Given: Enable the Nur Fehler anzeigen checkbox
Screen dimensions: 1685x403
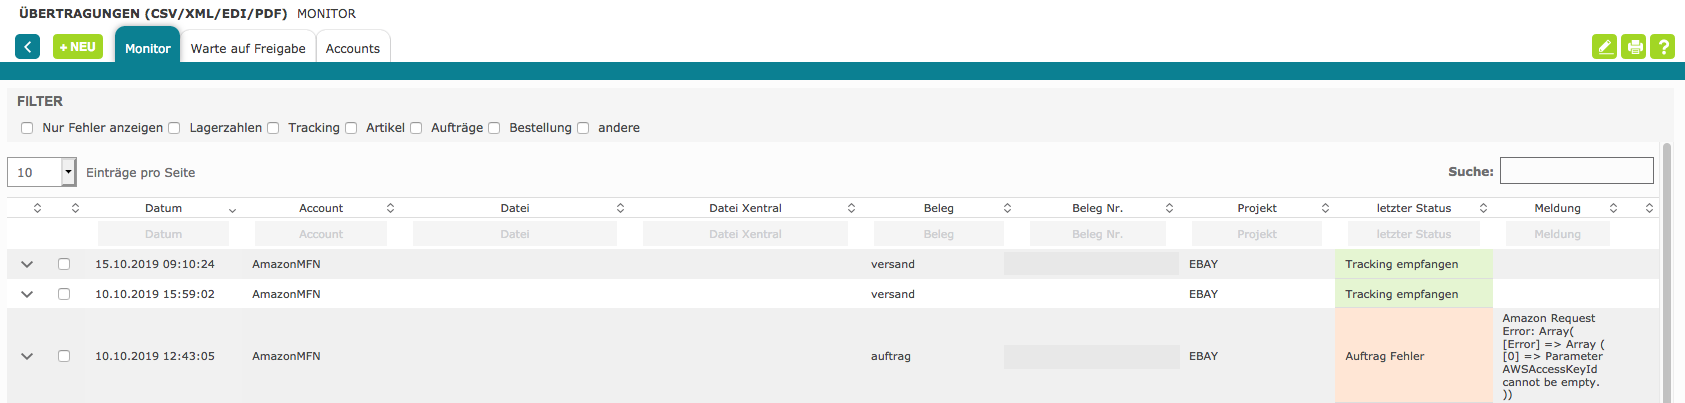Looking at the screenshot, I should click(x=27, y=128).
